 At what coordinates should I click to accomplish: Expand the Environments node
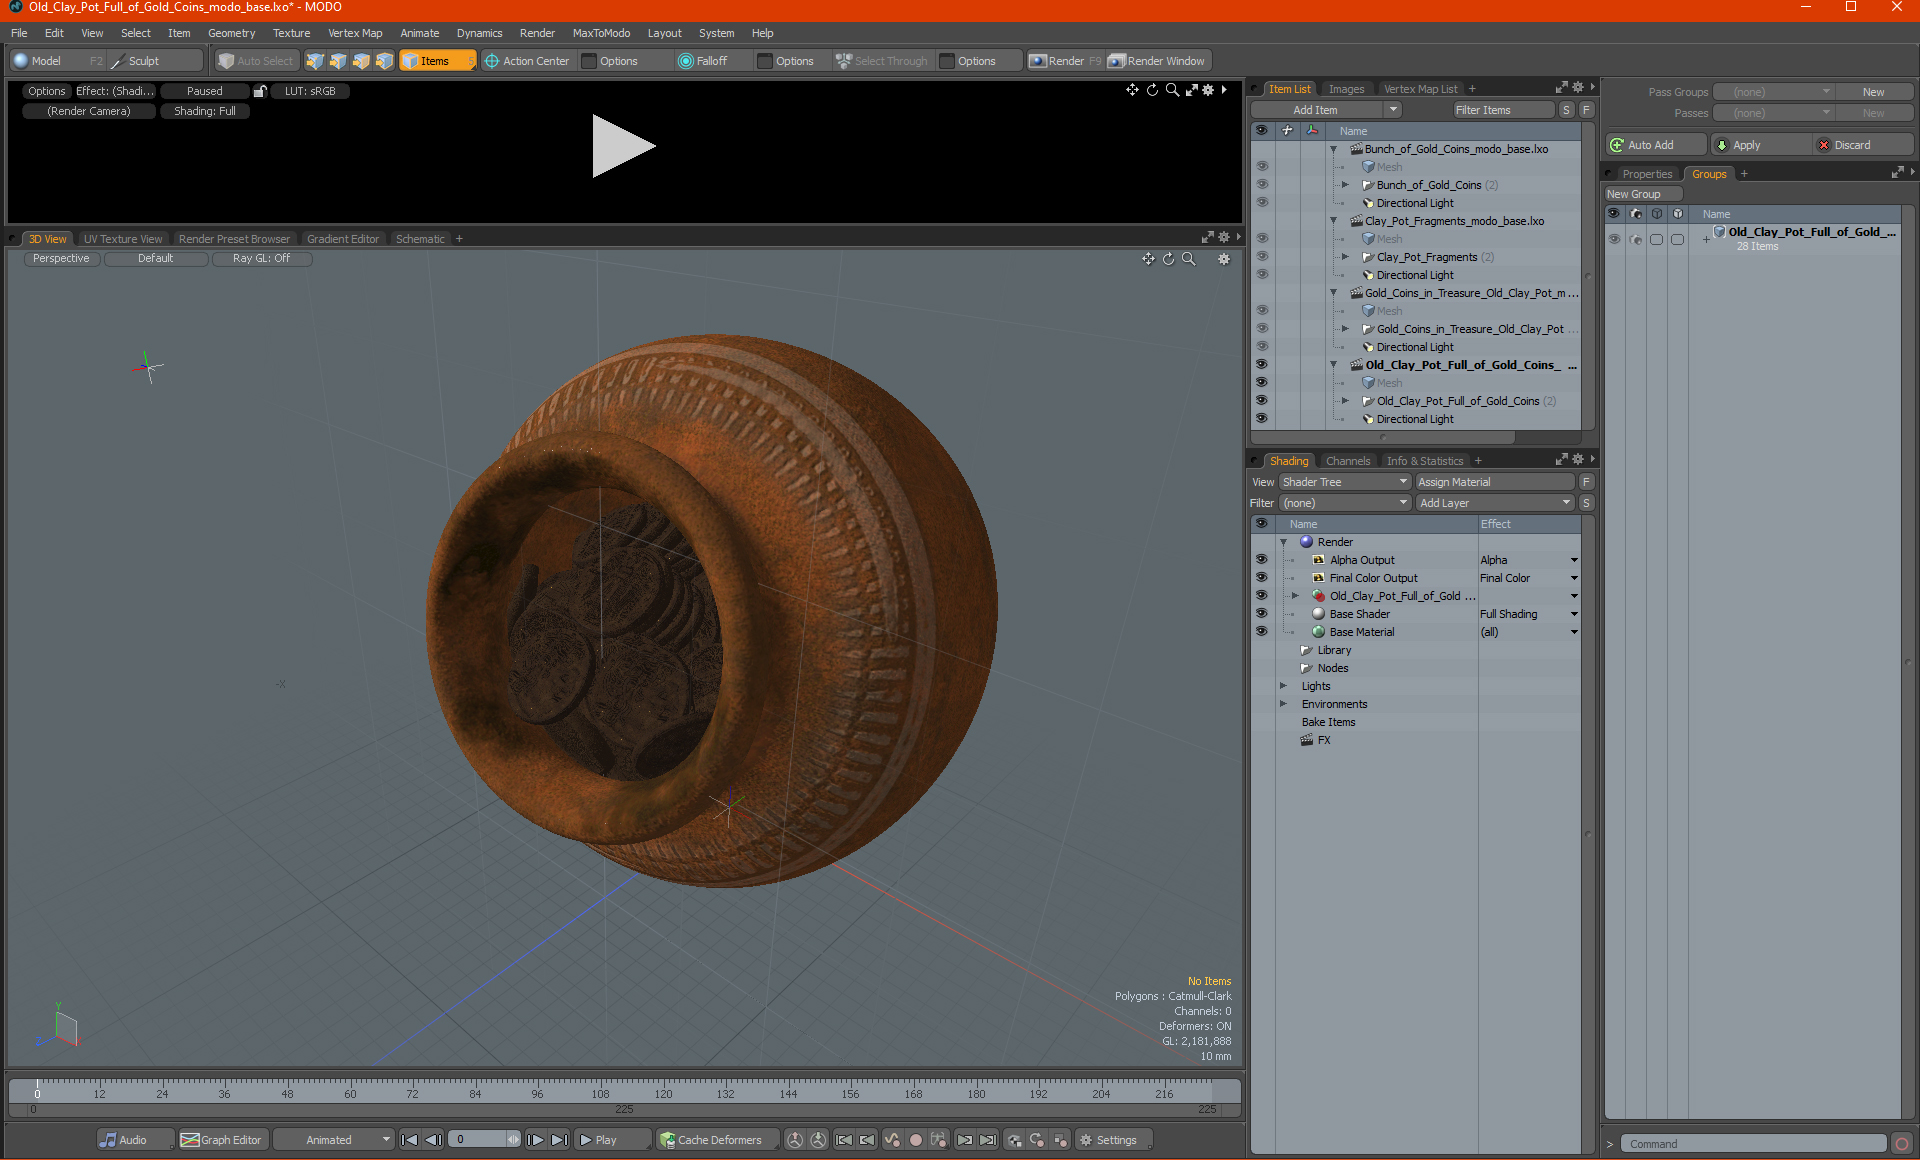(x=1283, y=704)
